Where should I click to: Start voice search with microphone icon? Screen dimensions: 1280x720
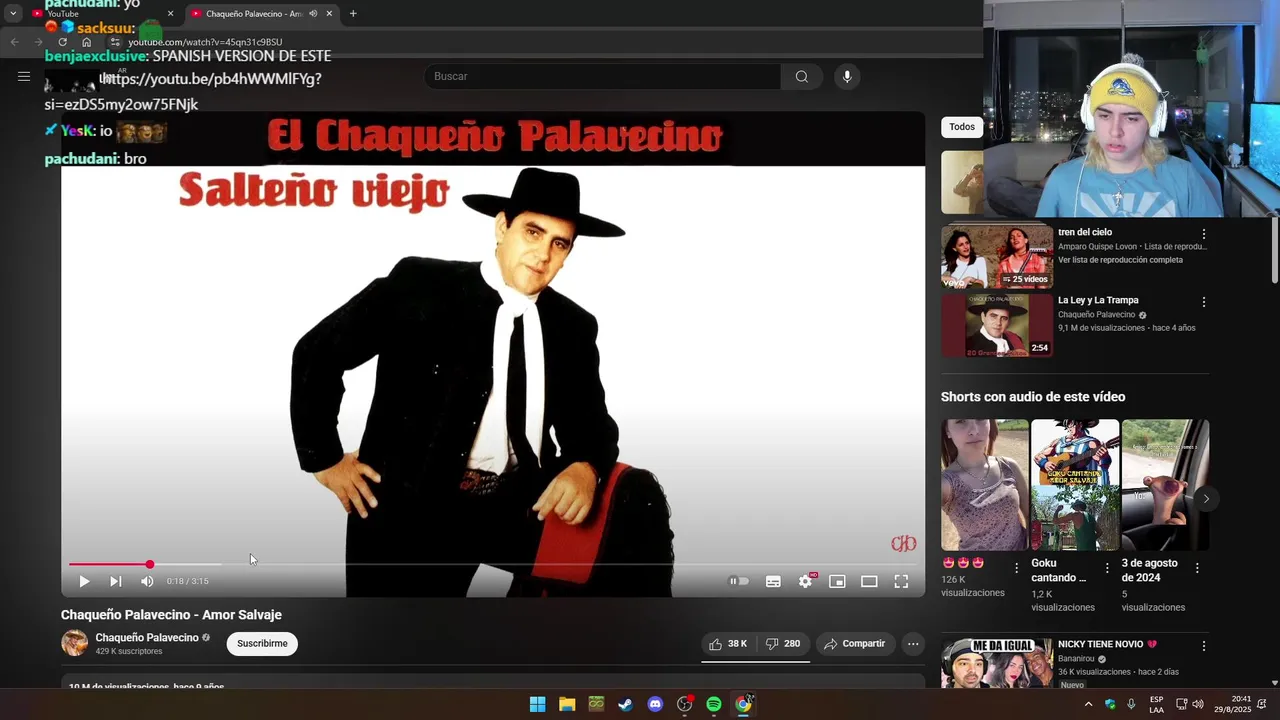[847, 76]
